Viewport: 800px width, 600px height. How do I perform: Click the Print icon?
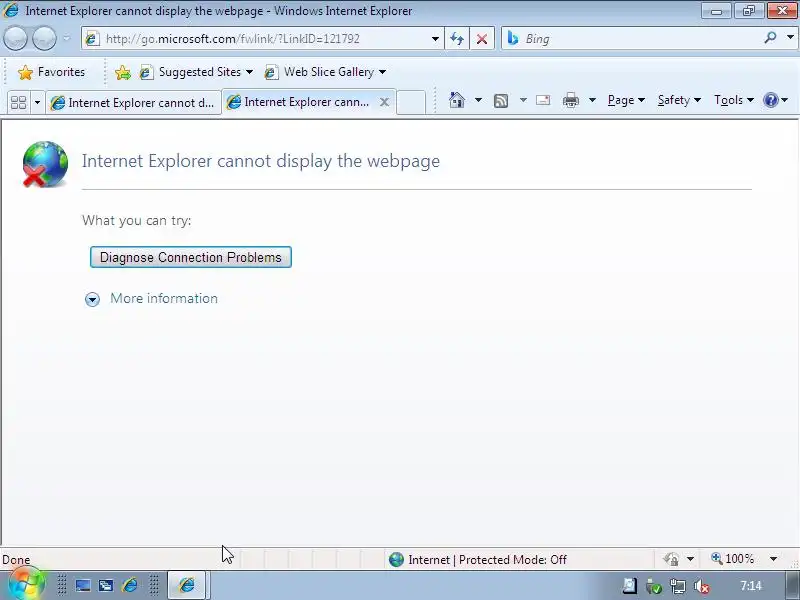pyautogui.click(x=571, y=101)
